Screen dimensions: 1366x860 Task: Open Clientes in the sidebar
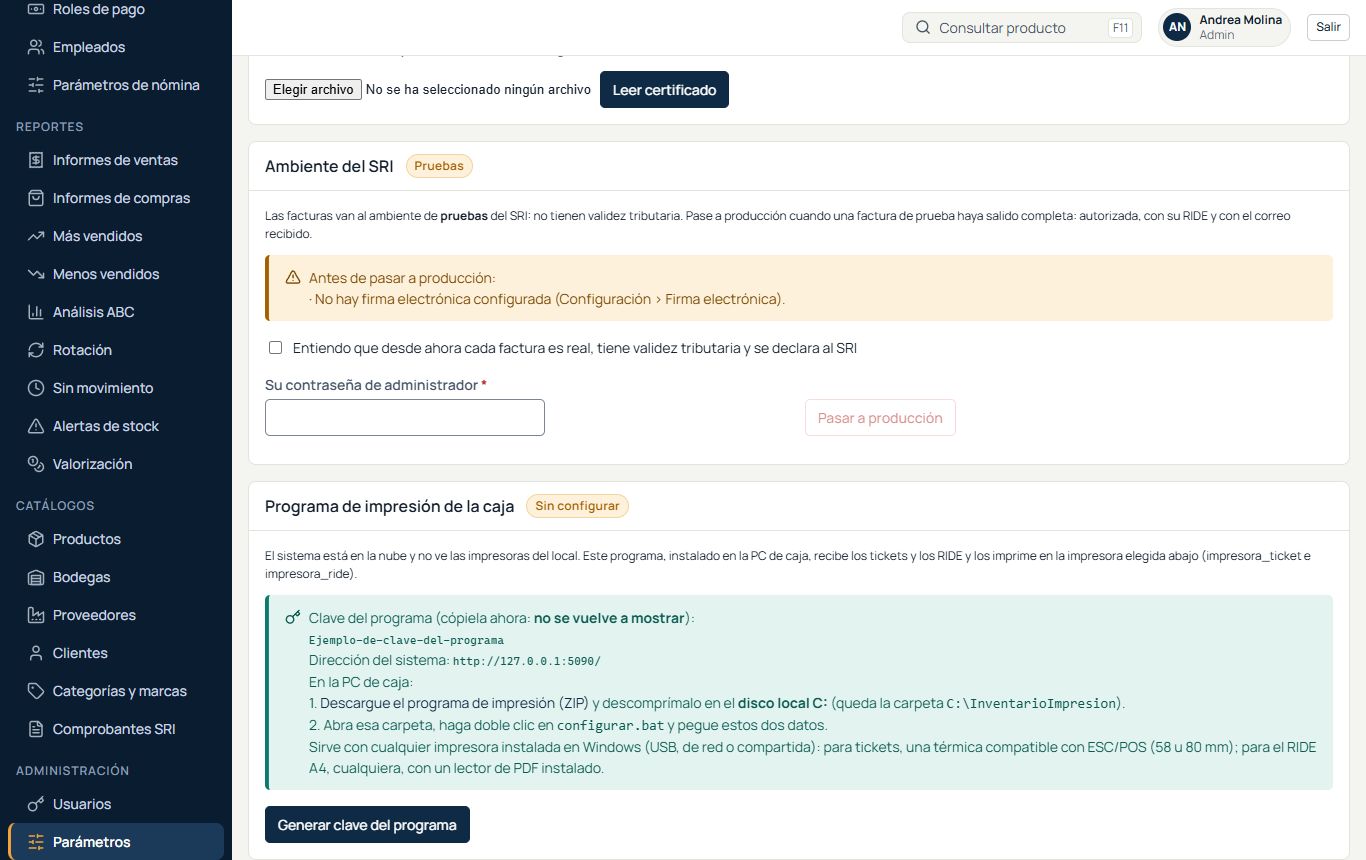[x=116, y=653]
